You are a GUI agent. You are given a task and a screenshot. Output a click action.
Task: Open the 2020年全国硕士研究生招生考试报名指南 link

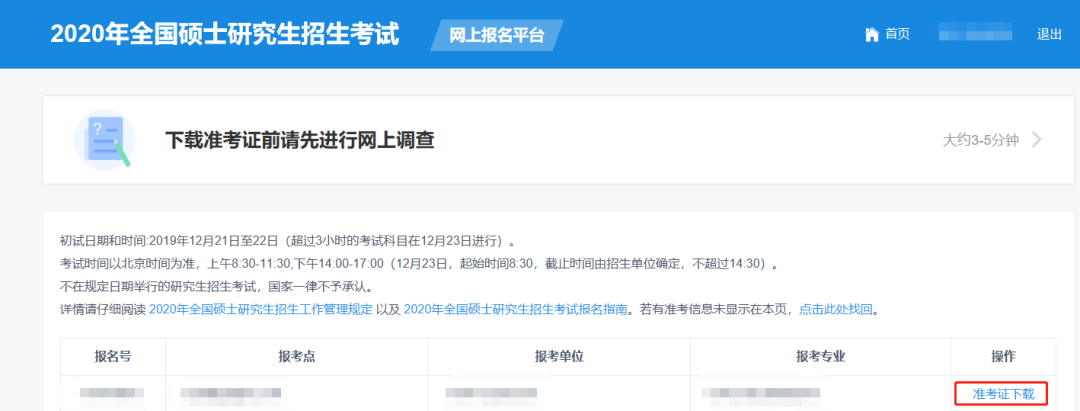coord(516,310)
